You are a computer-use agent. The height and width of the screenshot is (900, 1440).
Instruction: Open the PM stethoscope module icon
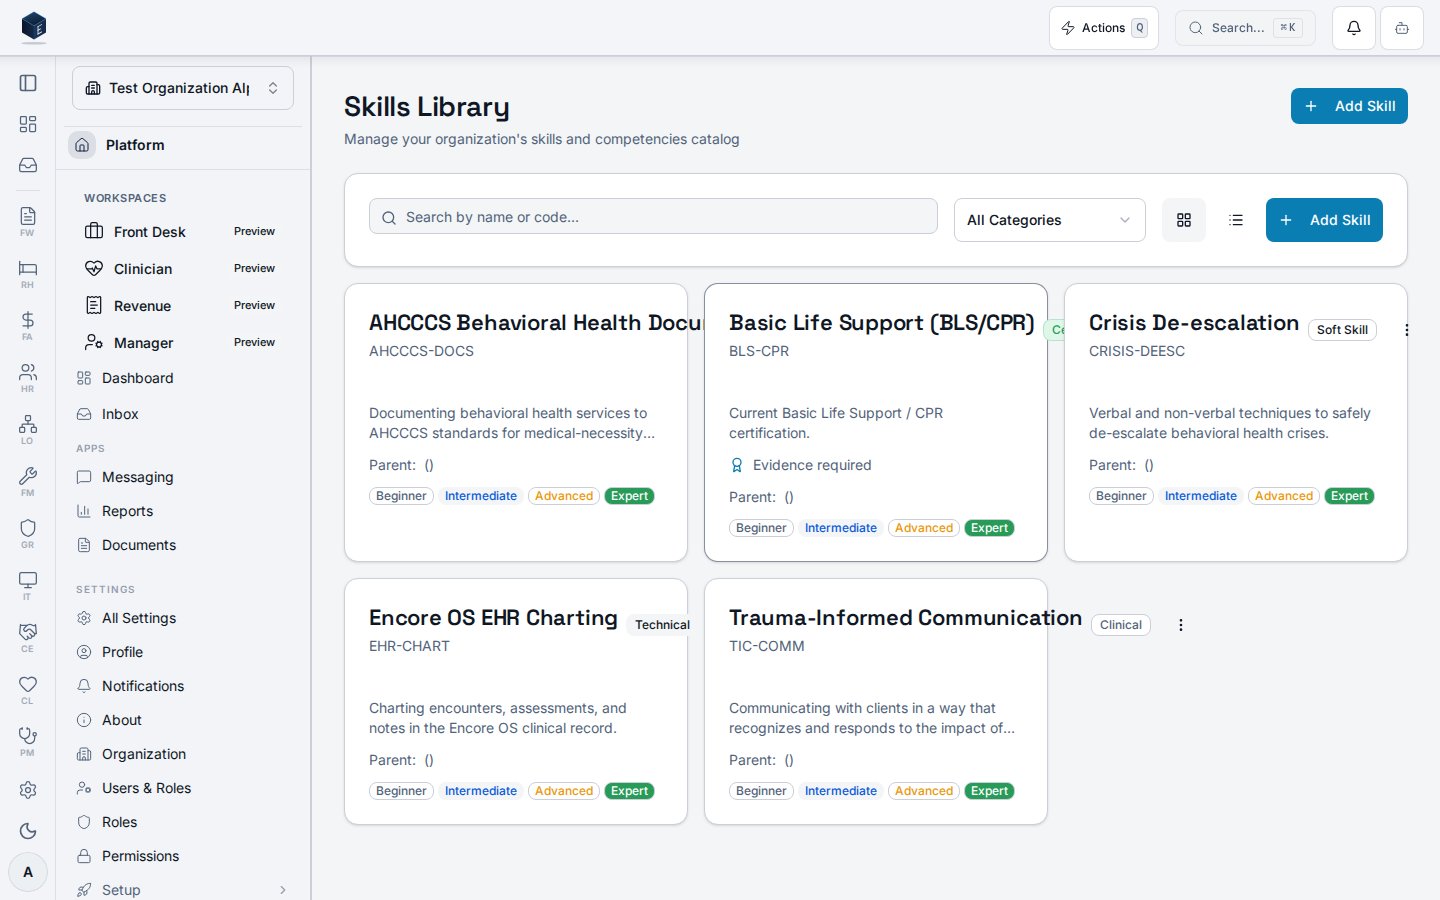[28, 741]
